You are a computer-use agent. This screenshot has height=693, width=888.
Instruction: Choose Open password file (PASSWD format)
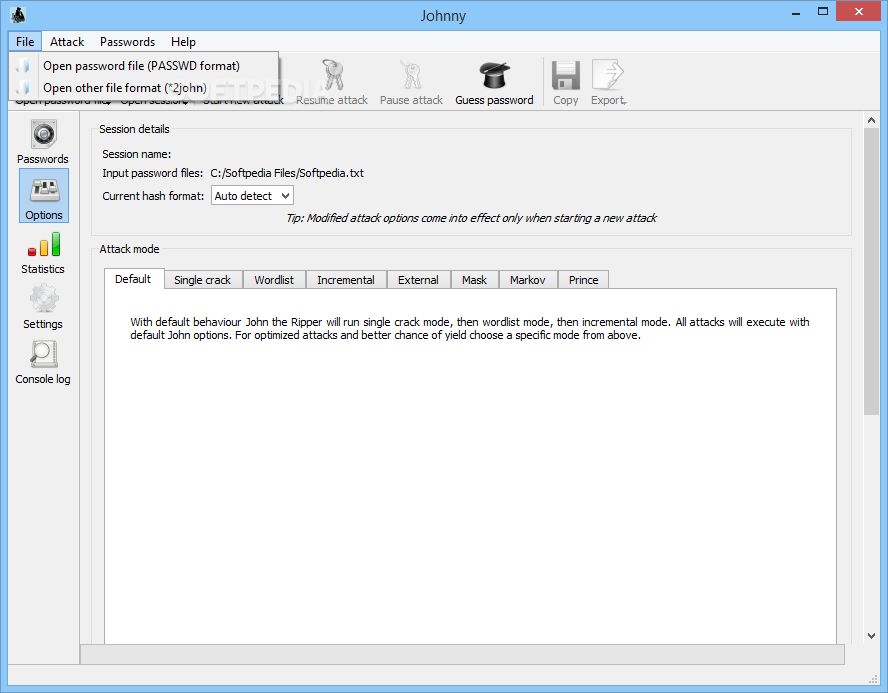[144, 66]
